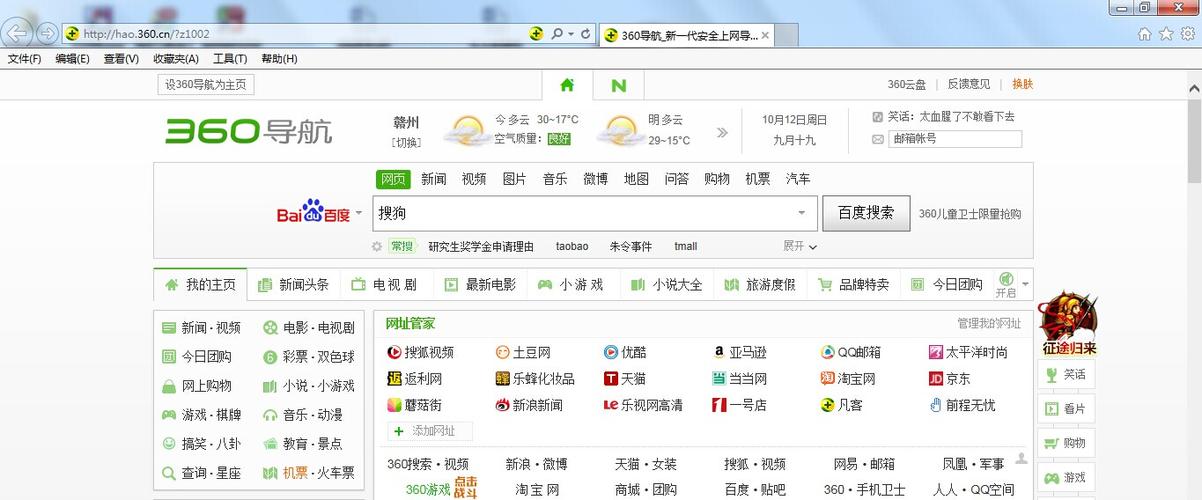Image resolution: width=1202 pixels, height=500 pixels.
Task: Click 管理我的网址 link
Action: 989,323
